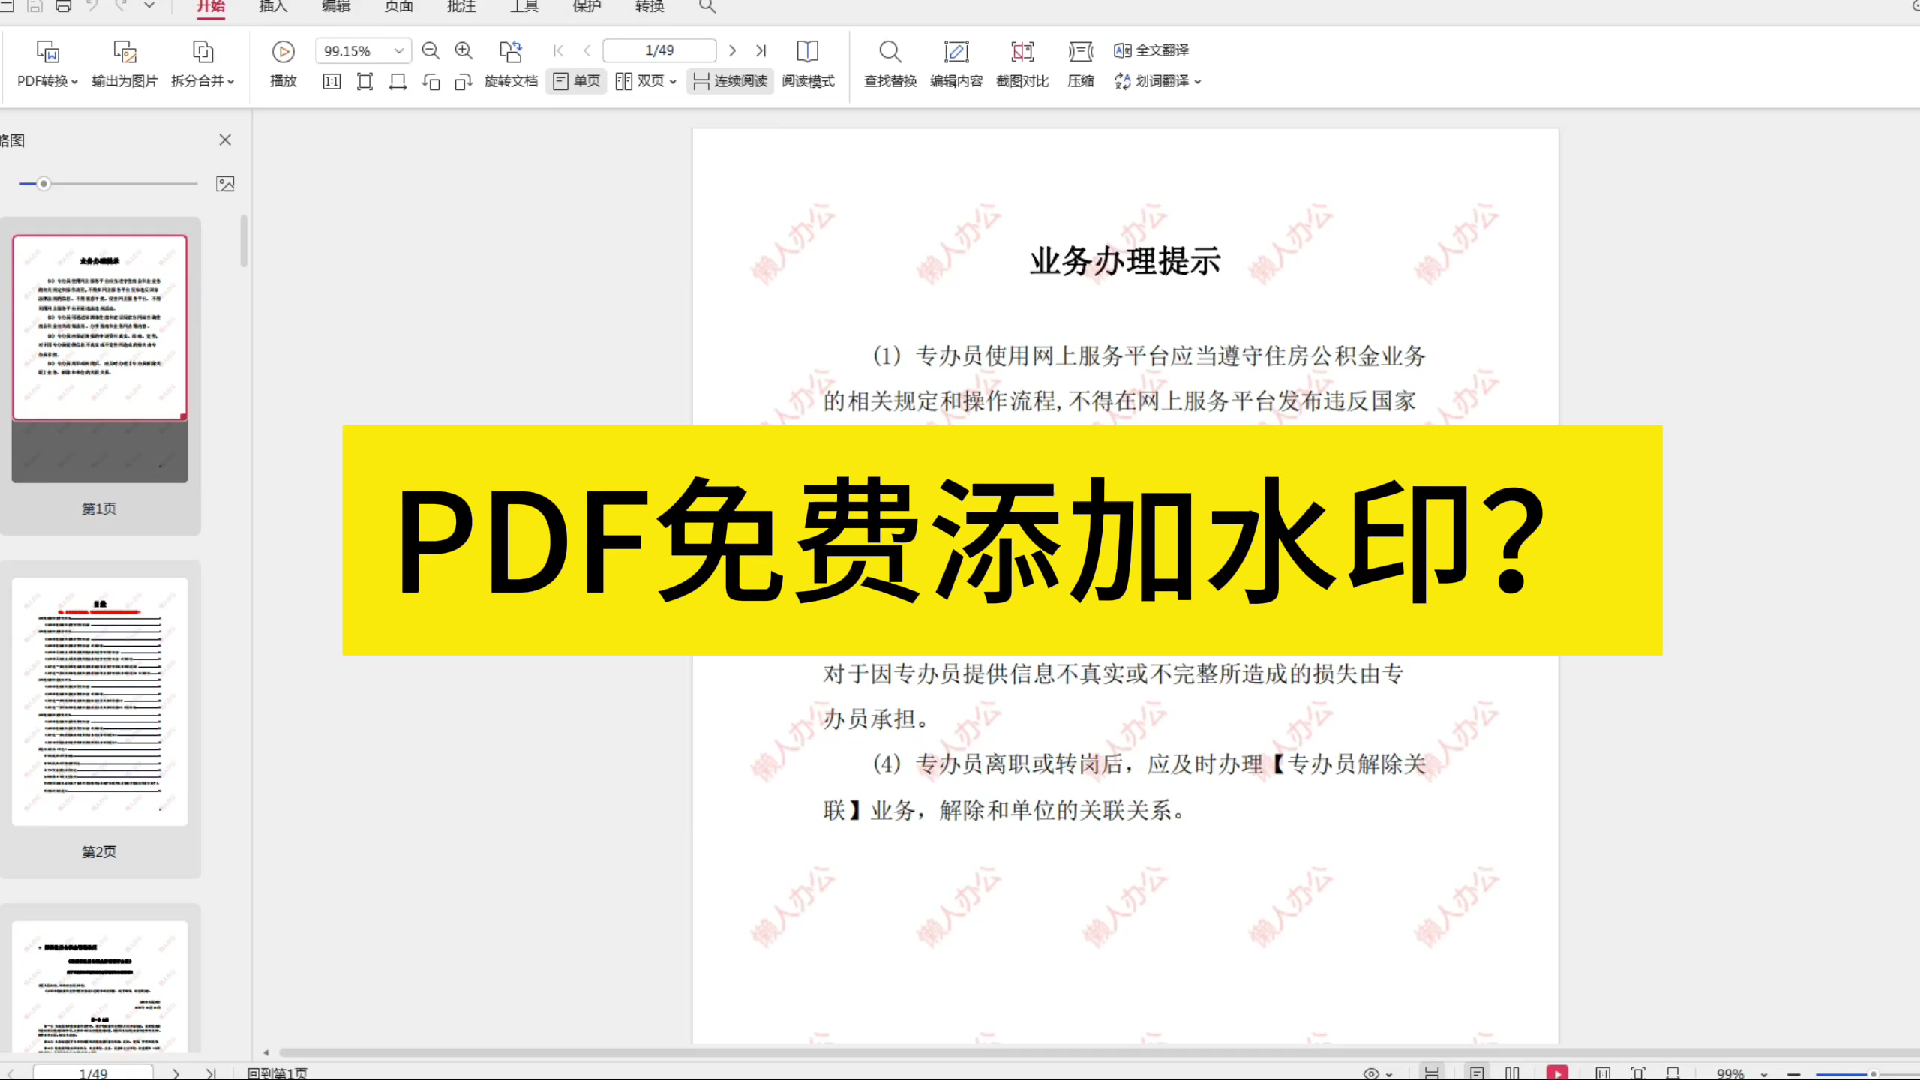
Task: Click the status bar zoom slider handle
Action: coord(1873,1074)
